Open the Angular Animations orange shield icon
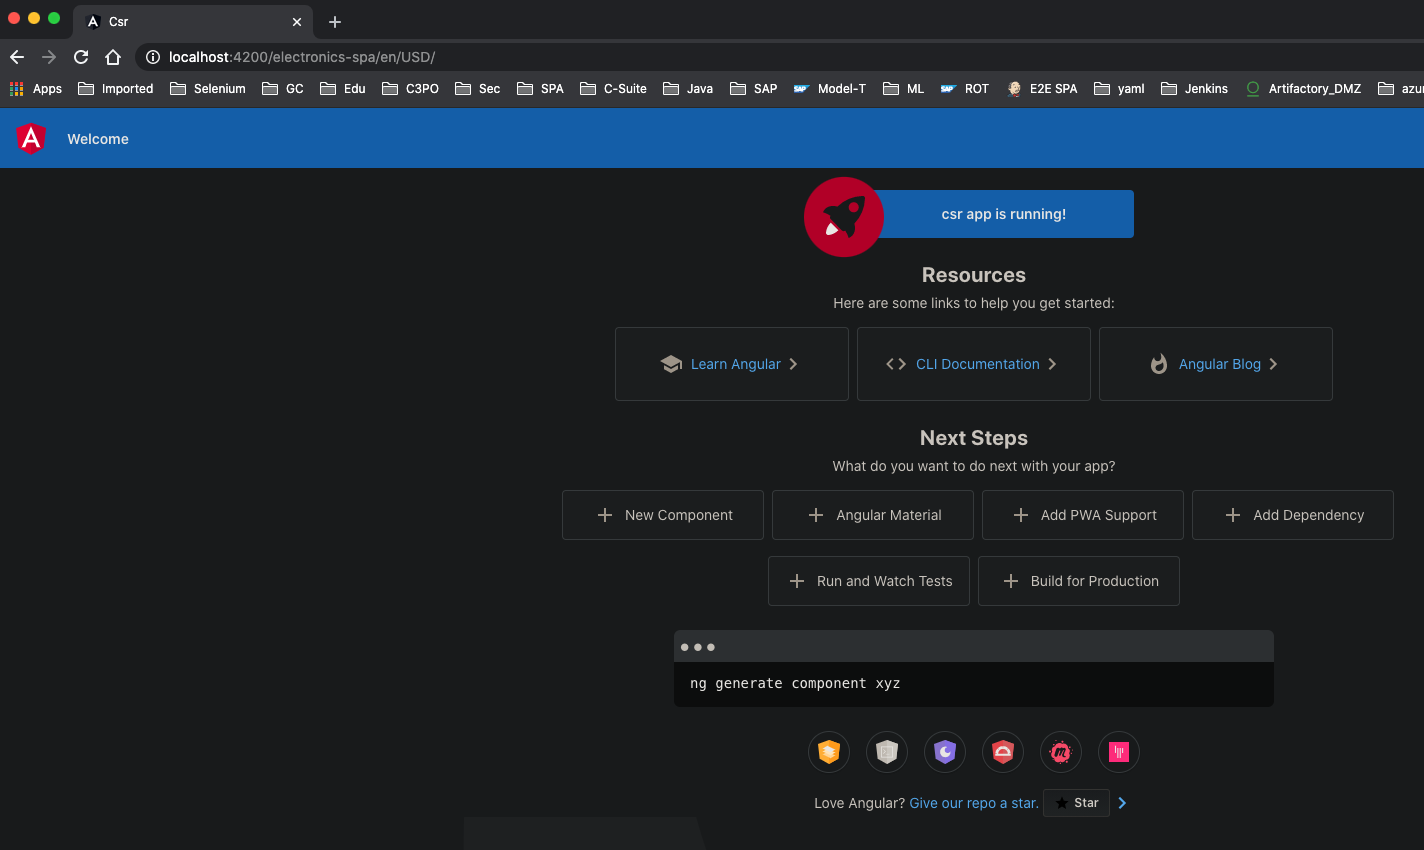This screenshot has height=850, width=1424. pyautogui.click(x=829, y=752)
